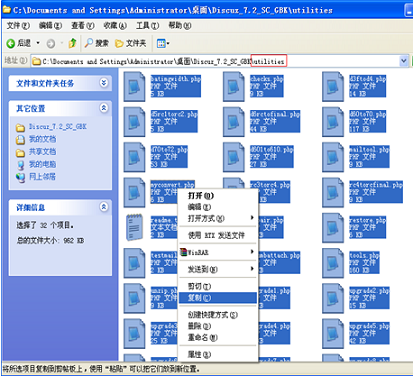Click the upgrade2.php file icon
Viewport: 413px width, 376px height.
[x=333, y=298]
